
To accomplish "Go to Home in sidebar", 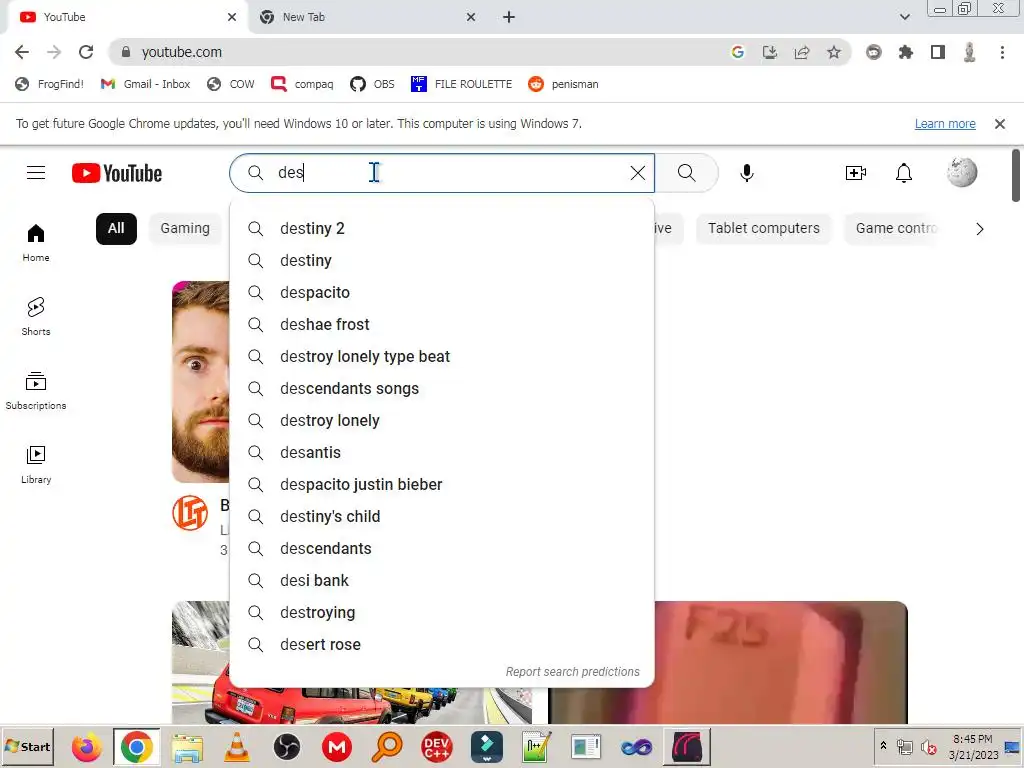I will point(36,242).
